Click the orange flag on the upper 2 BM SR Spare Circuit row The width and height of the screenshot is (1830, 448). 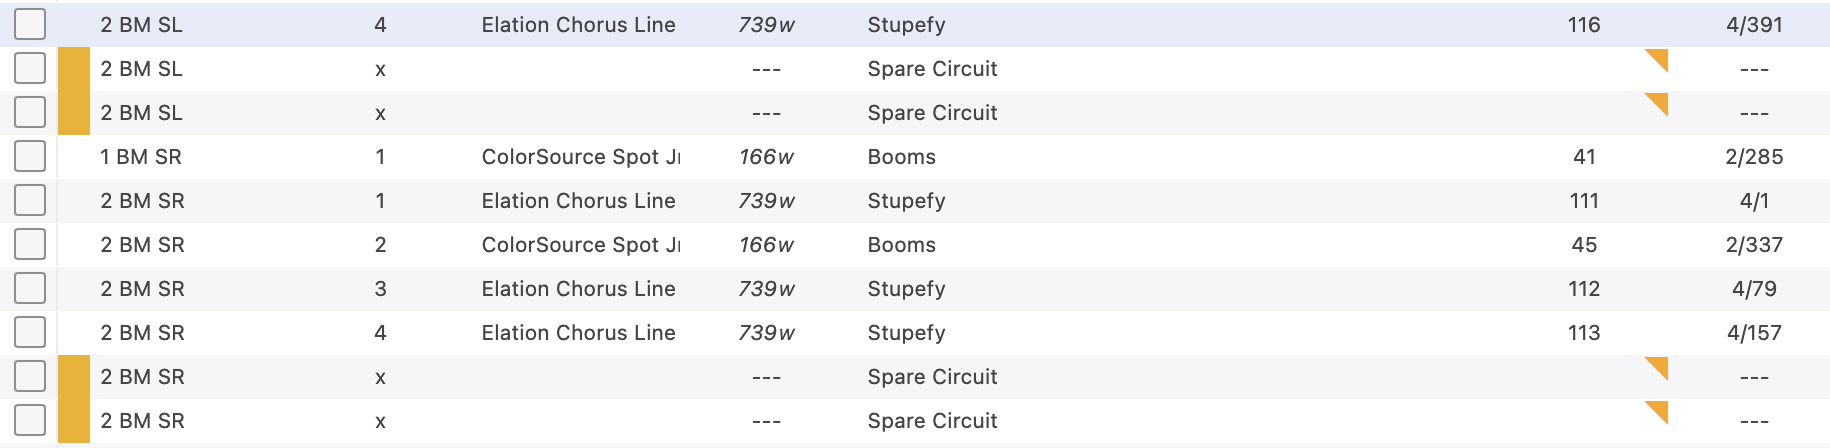coord(1658,368)
